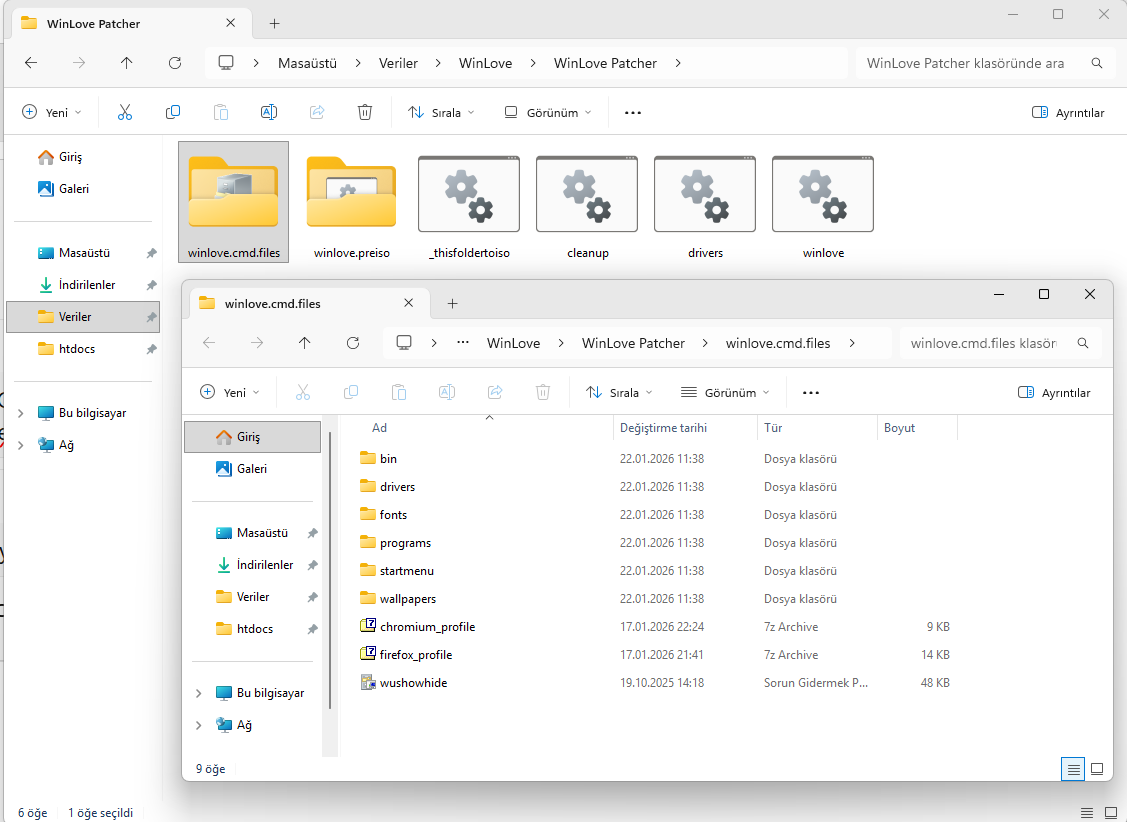Open Sırala dropdown in WinLove Patcher window
Image resolution: width=1127 pixels, height=822 pixels.
click(x=441, y=113)
